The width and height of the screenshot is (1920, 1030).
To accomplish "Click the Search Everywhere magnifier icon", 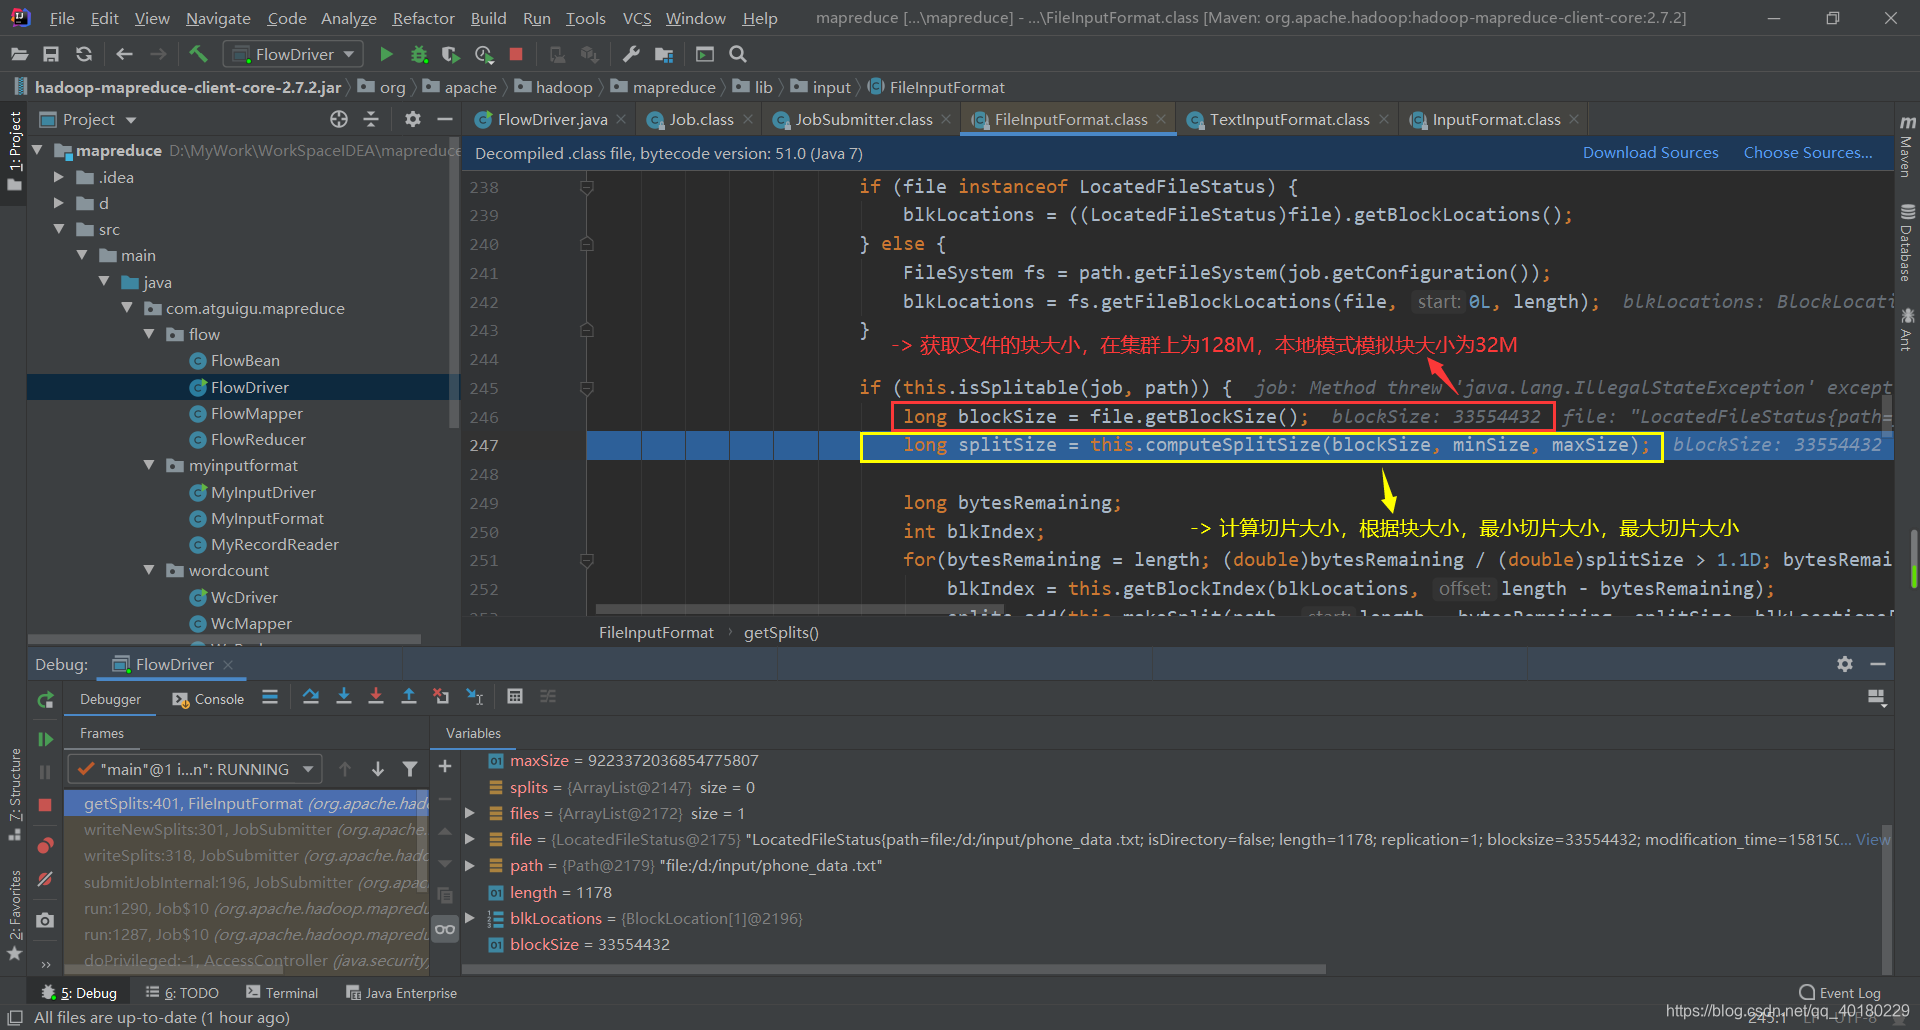I will [x=738, y=54].
